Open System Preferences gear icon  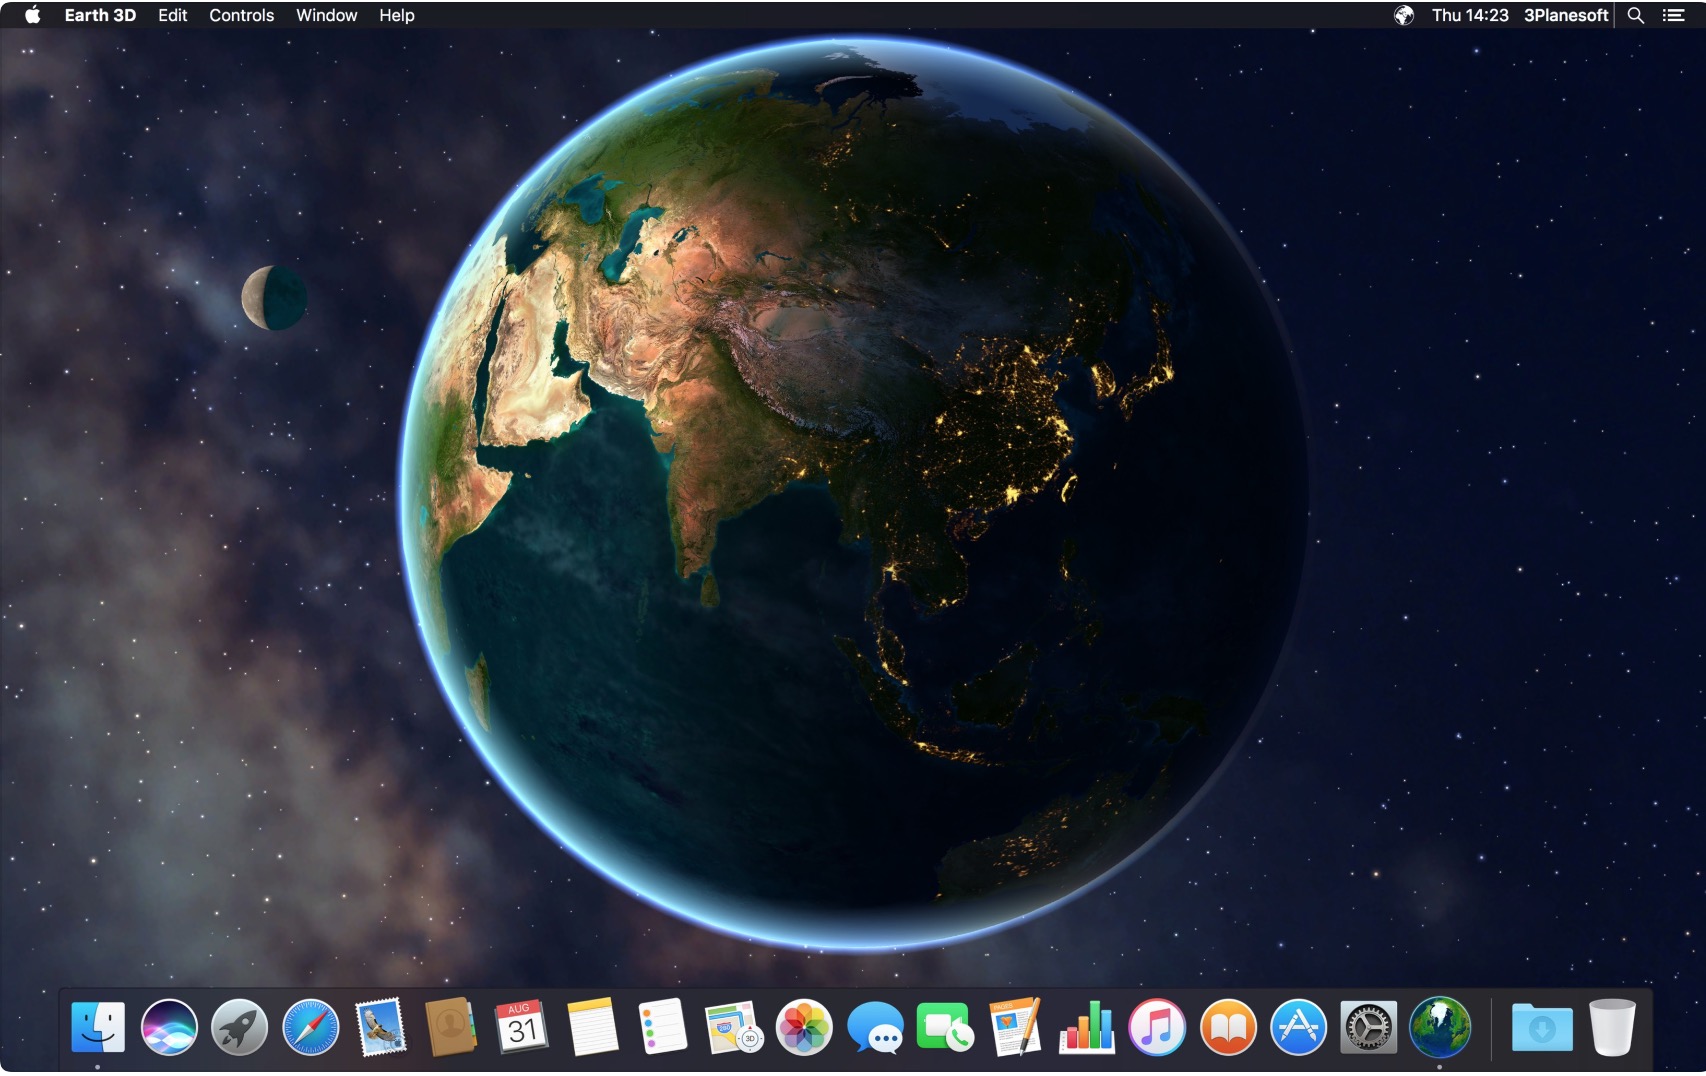[x=1368, y=1027]
